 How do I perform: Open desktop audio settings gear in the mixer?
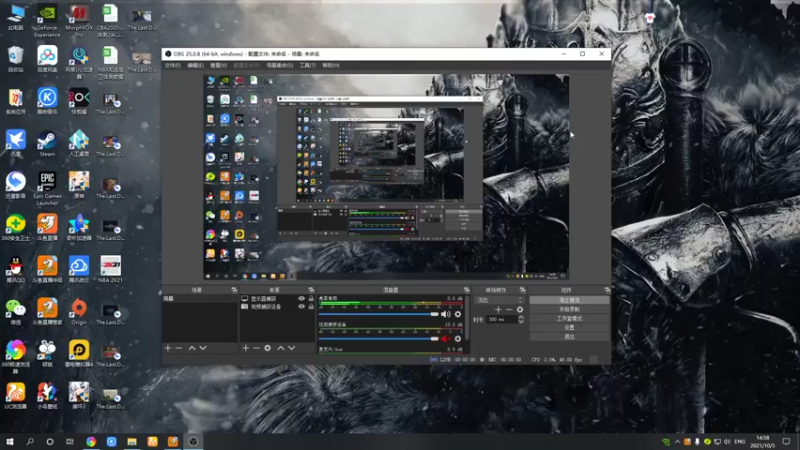458,314
